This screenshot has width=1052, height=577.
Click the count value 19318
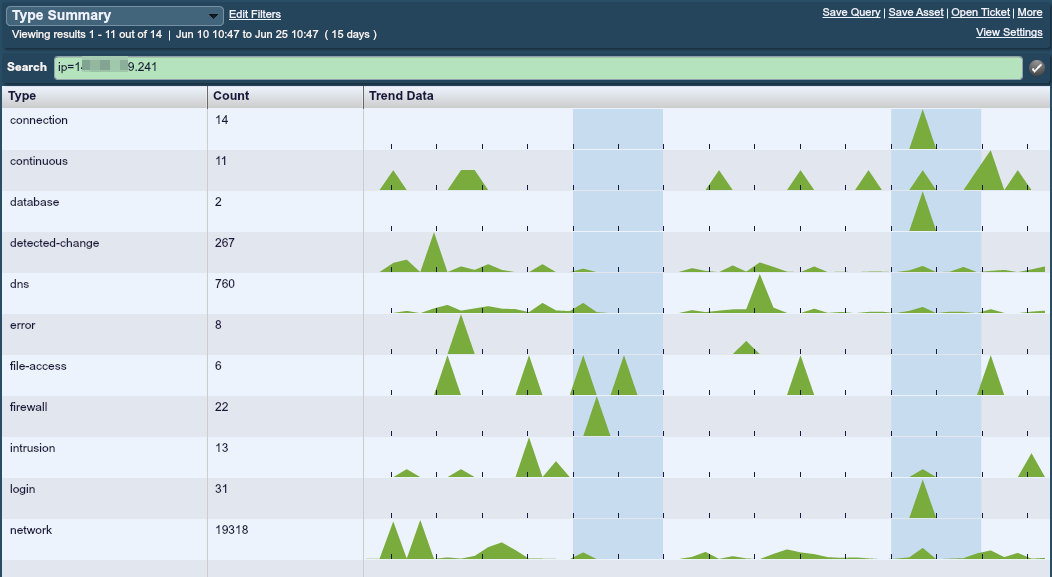coord(231,530)
